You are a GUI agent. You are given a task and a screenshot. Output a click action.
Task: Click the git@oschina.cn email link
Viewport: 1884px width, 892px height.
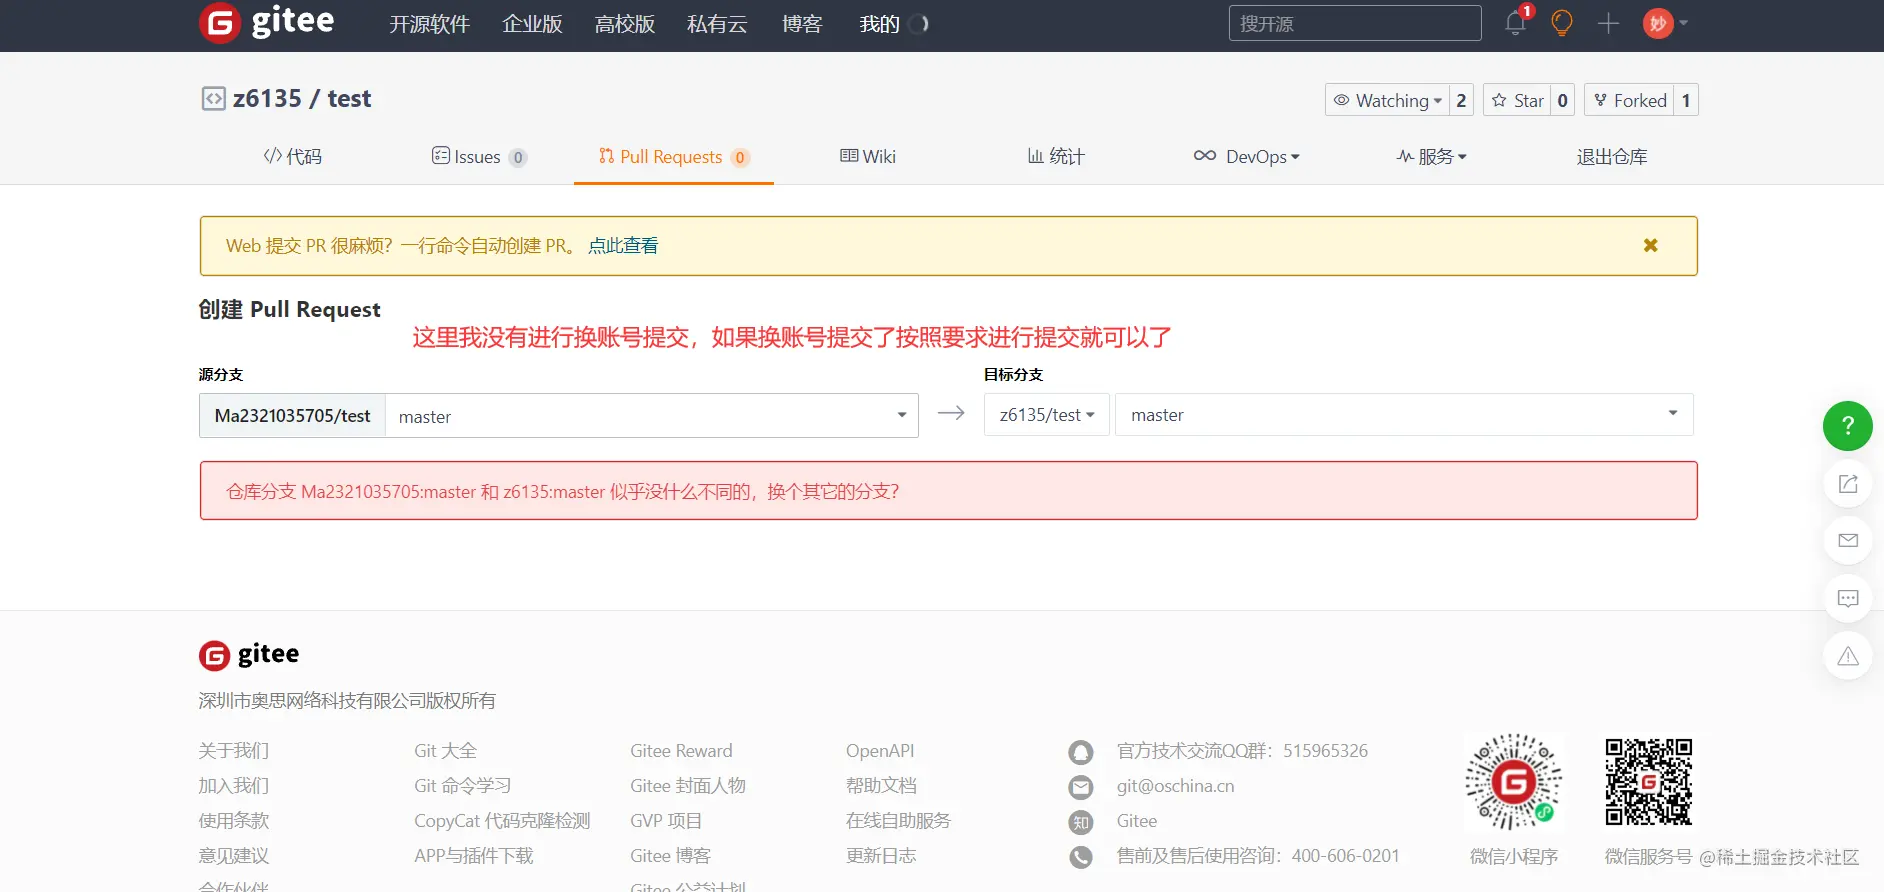[x=1176, y=786]
